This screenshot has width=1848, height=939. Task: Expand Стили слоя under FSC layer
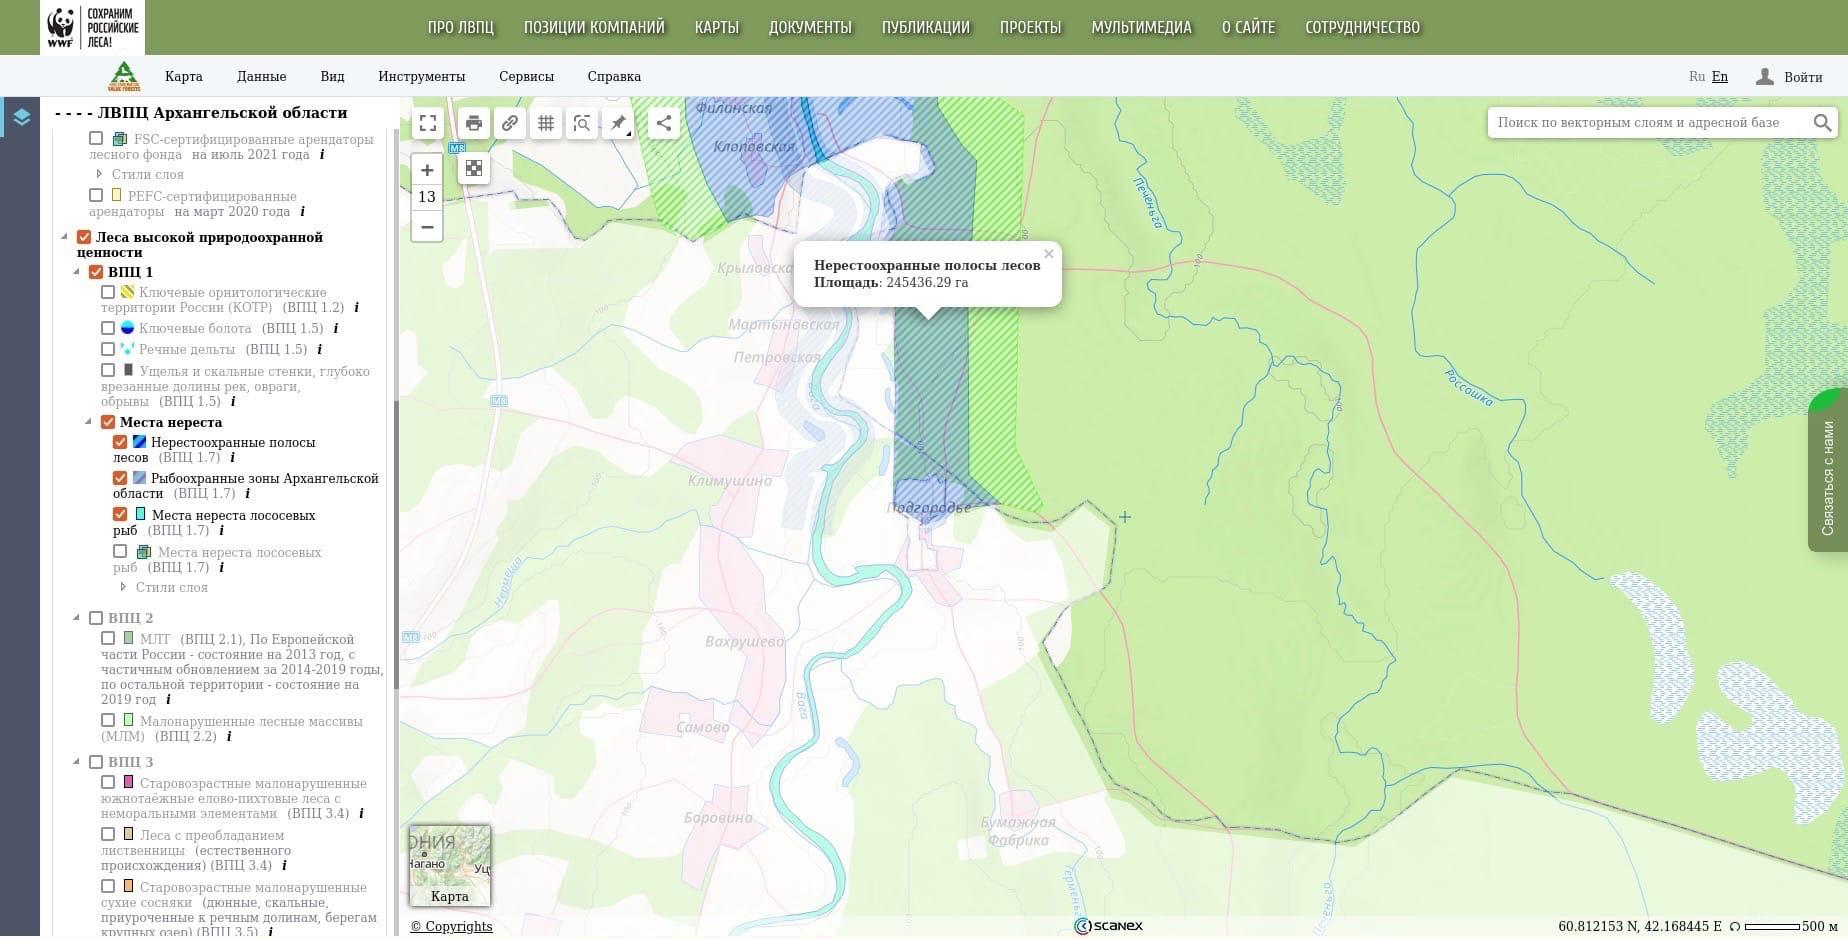pyautogui.click(x=99, y=174)
